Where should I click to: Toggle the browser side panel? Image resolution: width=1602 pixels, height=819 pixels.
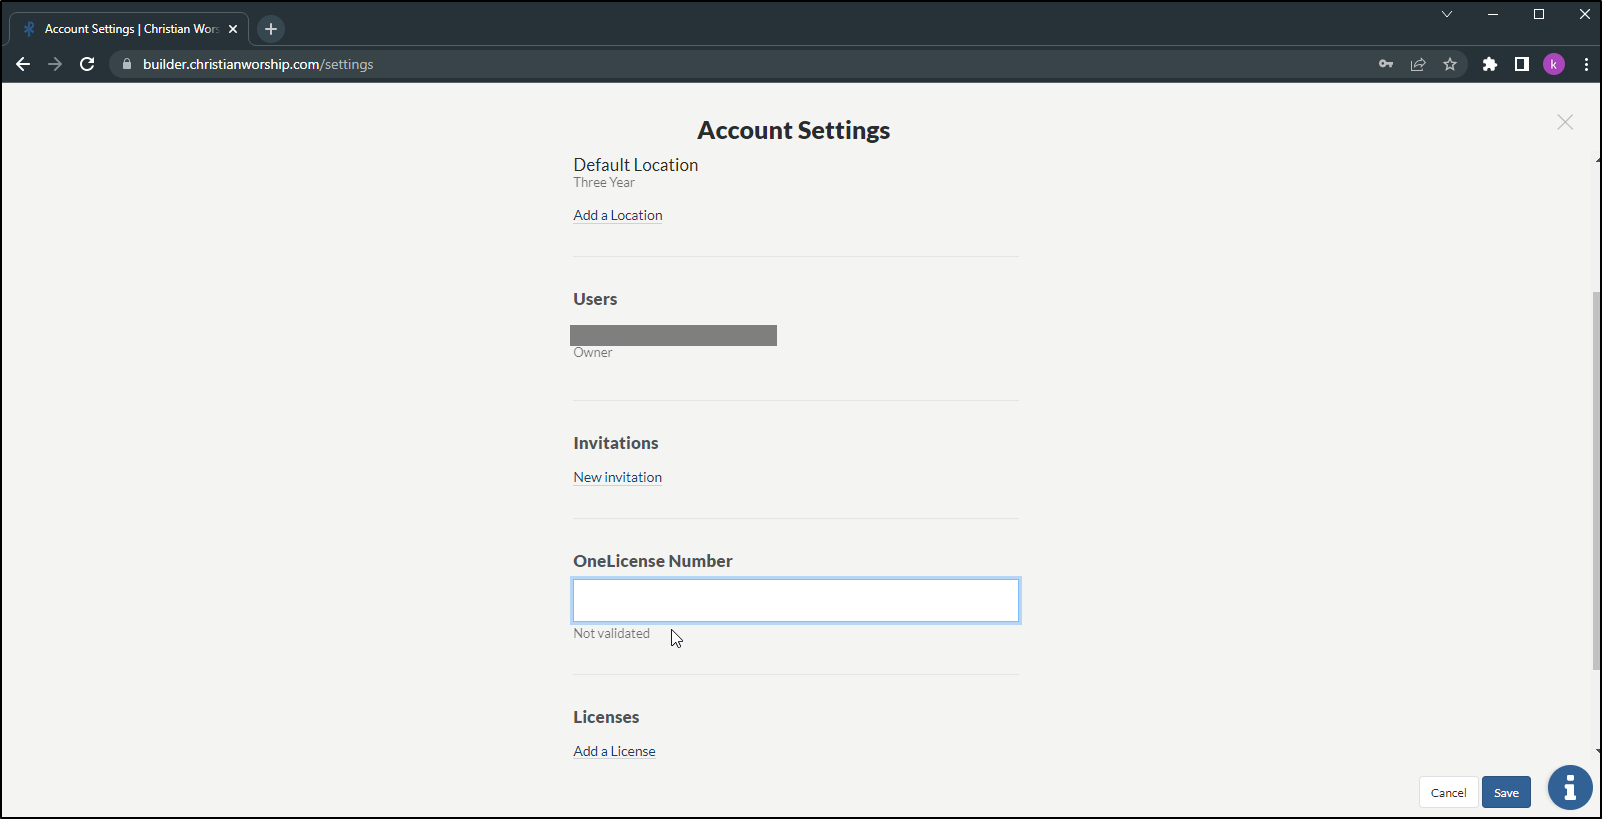pyautogui.click(x=1522, y=64)
